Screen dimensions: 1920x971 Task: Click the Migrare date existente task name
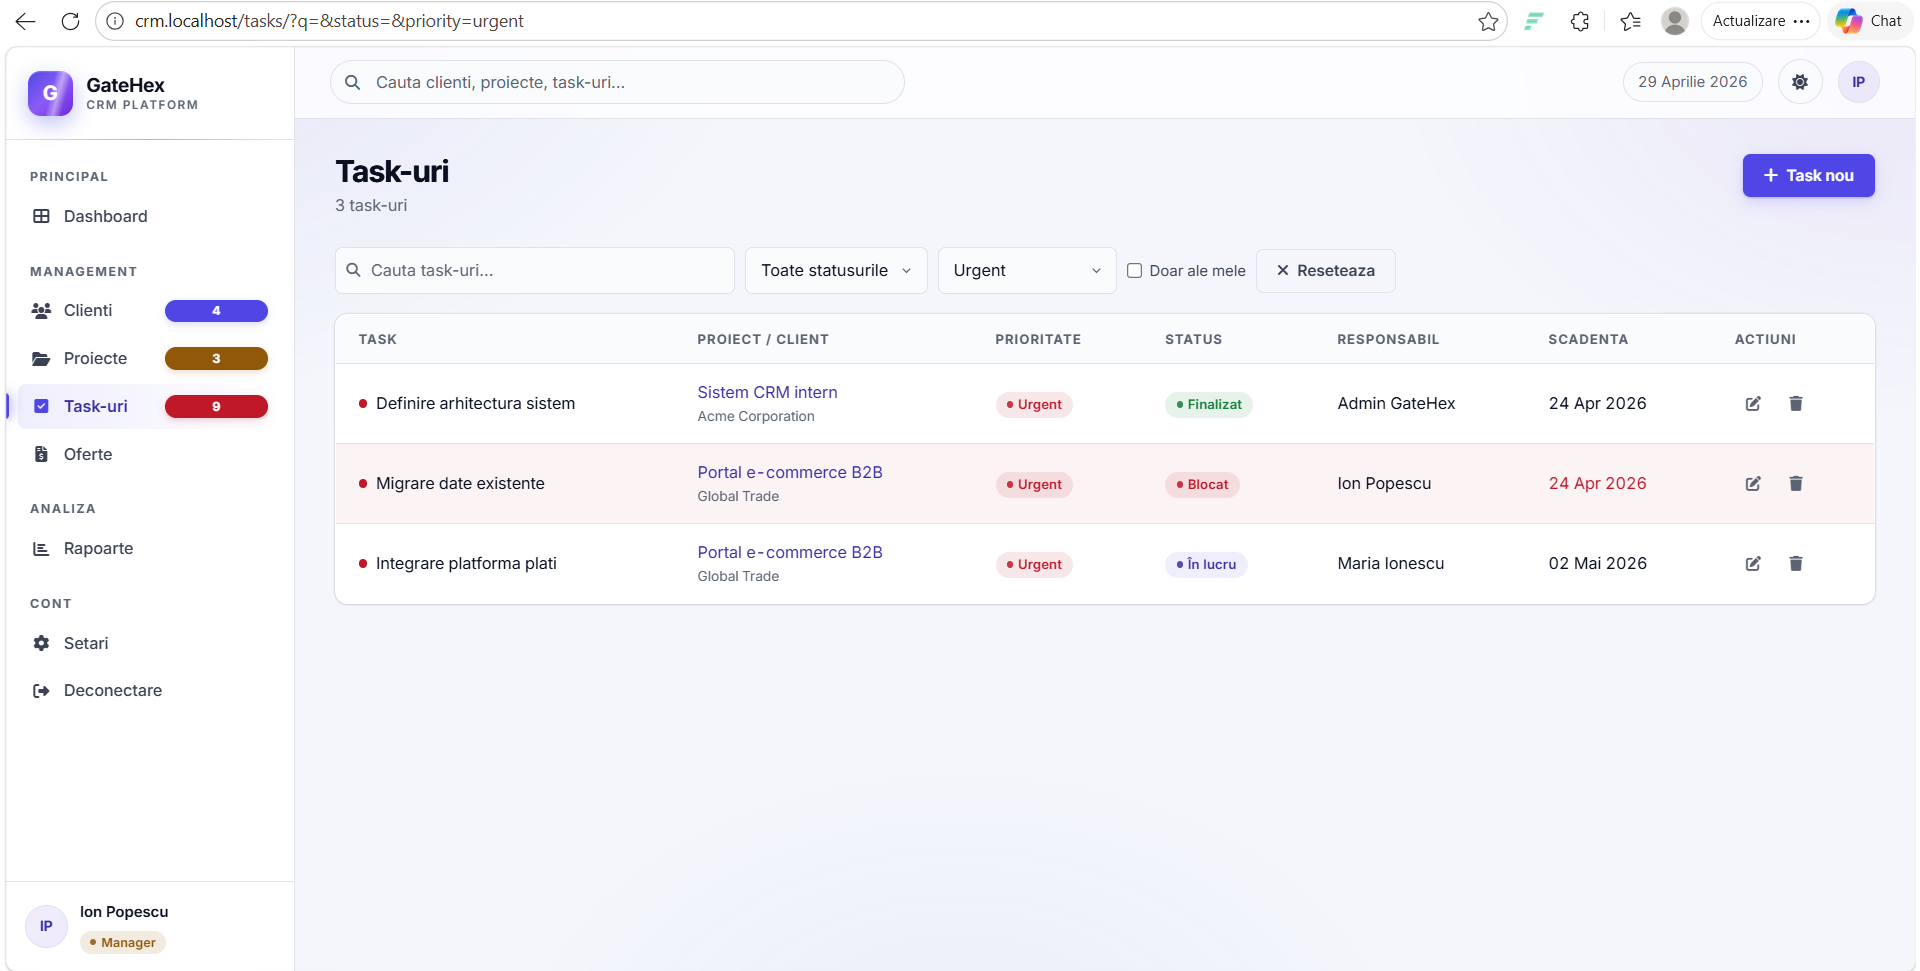coord(460,484)
